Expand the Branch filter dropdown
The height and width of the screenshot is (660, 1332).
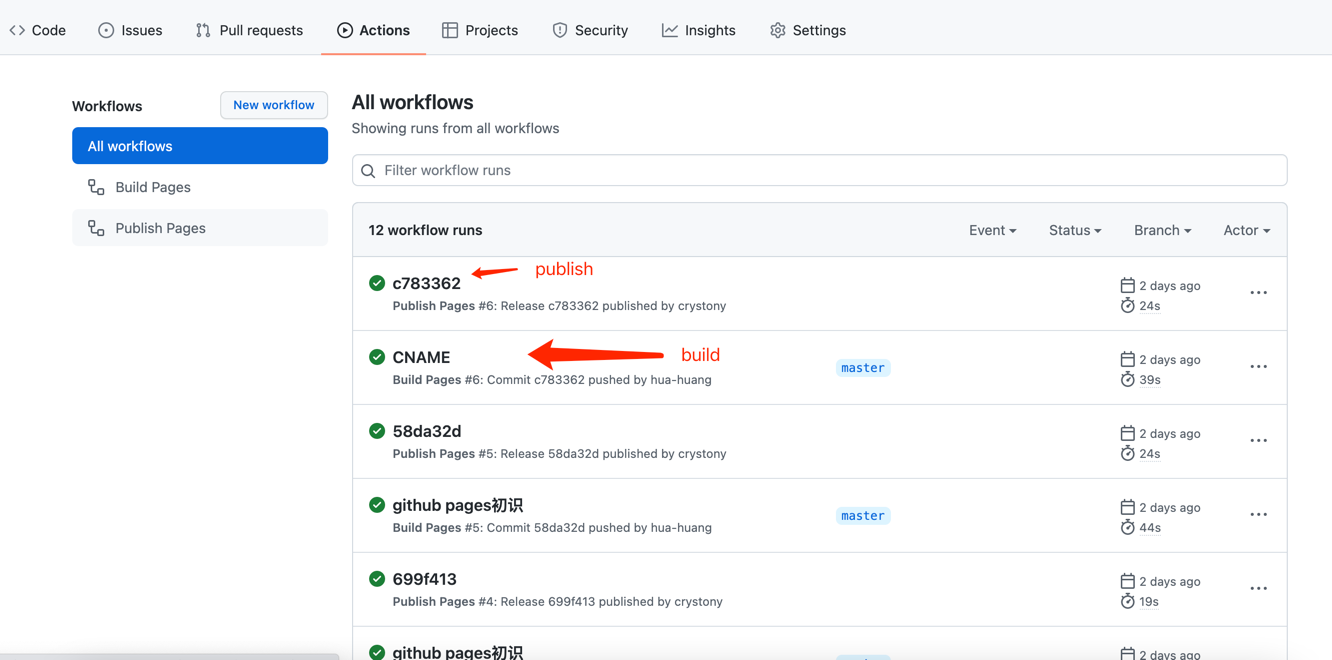click(1162, 230)
